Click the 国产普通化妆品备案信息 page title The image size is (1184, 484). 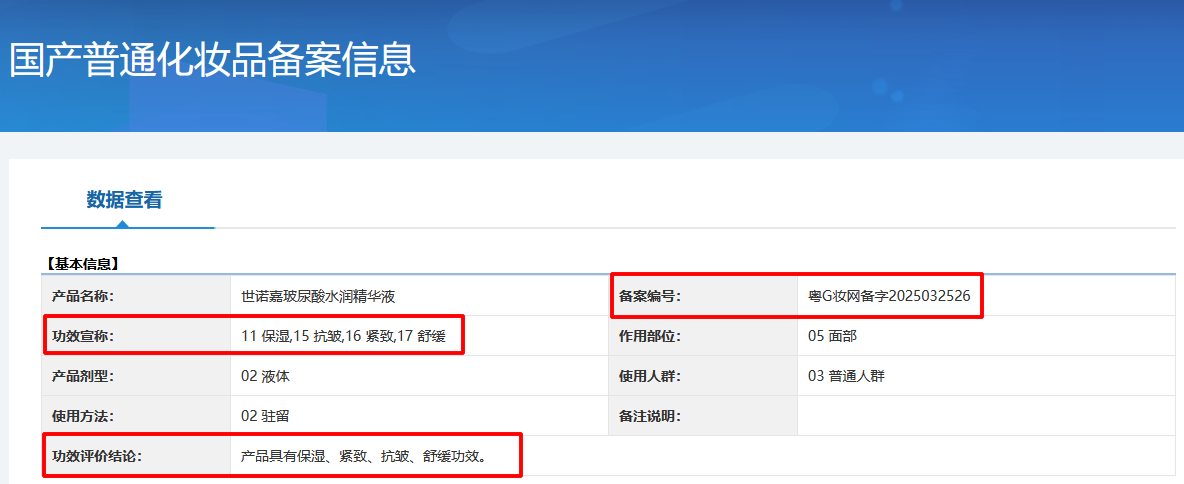(212, 60)
